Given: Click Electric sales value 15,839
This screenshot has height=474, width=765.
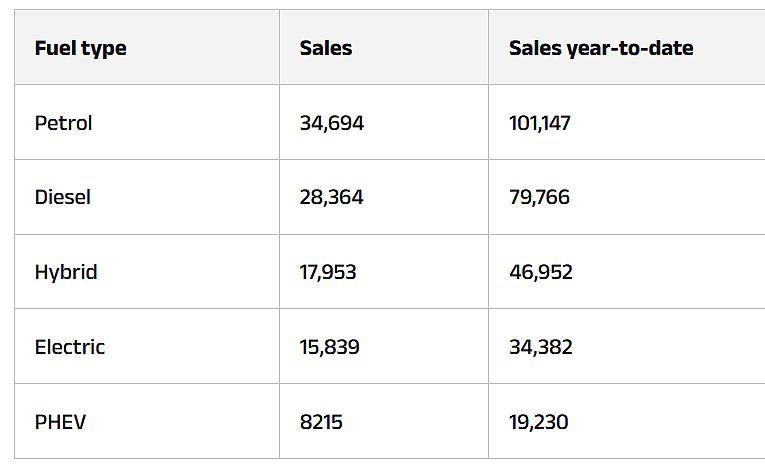Looking at the screenshot, I should point(329,347).
